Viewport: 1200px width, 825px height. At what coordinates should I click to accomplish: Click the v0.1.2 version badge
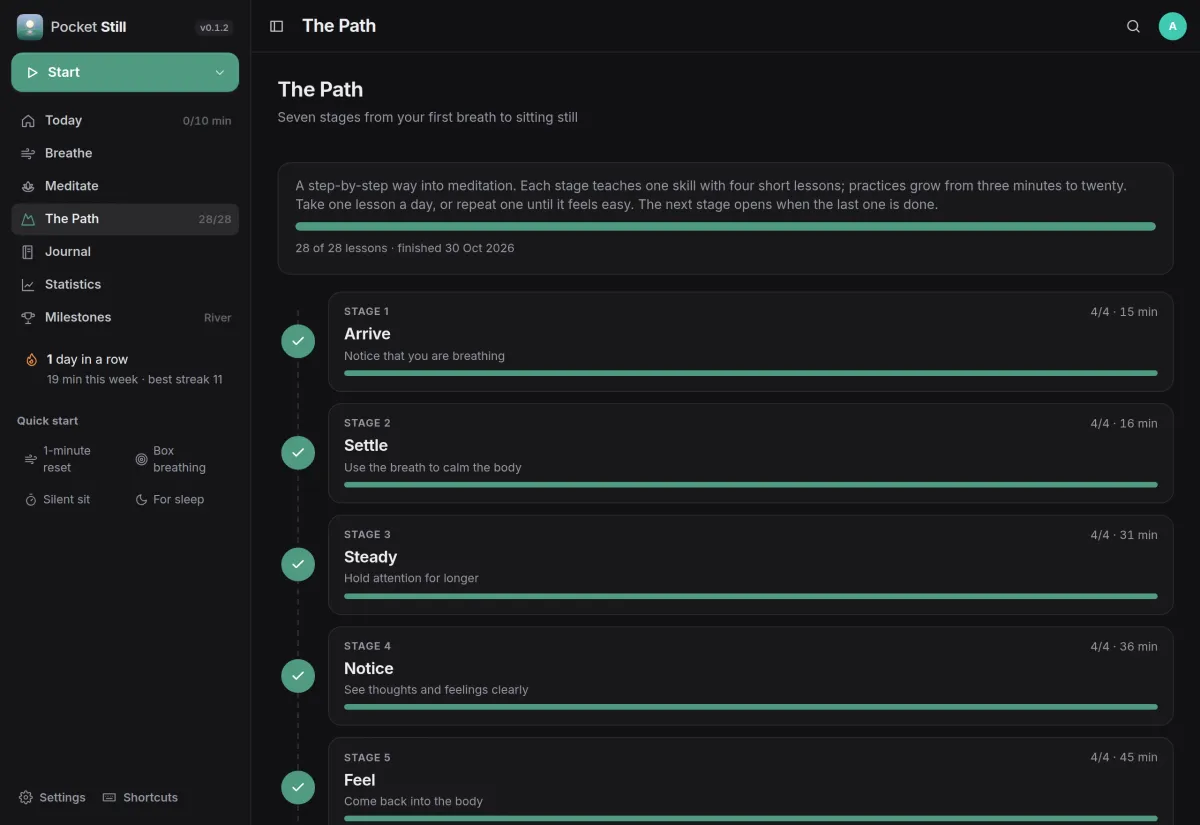tap(215, 28)
